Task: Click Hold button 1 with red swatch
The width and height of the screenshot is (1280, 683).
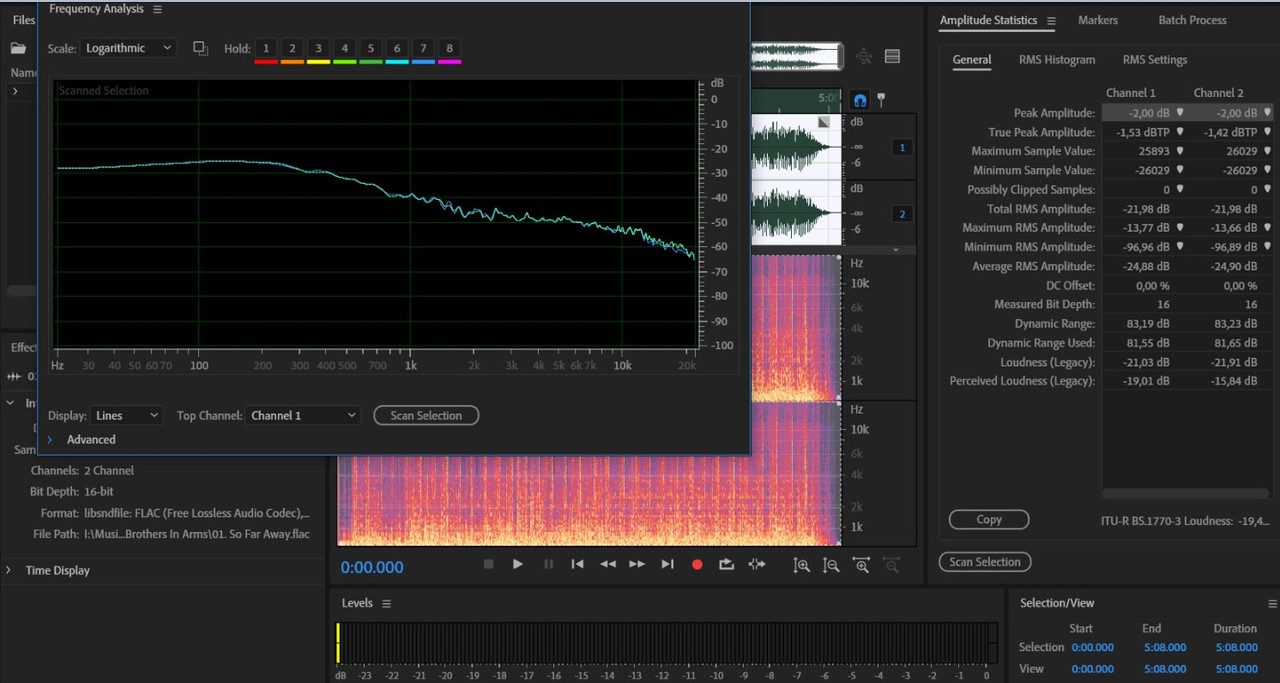Action: tap(266, 49)
